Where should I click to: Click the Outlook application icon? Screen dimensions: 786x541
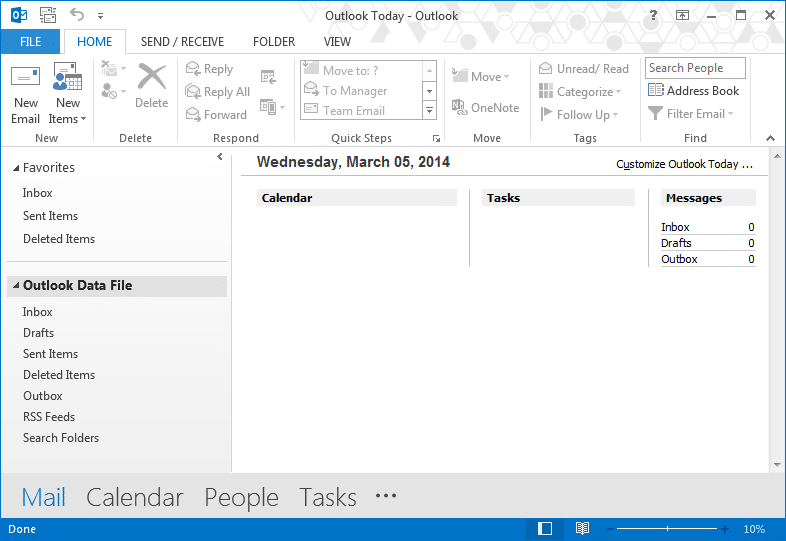pyautogui.click(x=19, y=15)
